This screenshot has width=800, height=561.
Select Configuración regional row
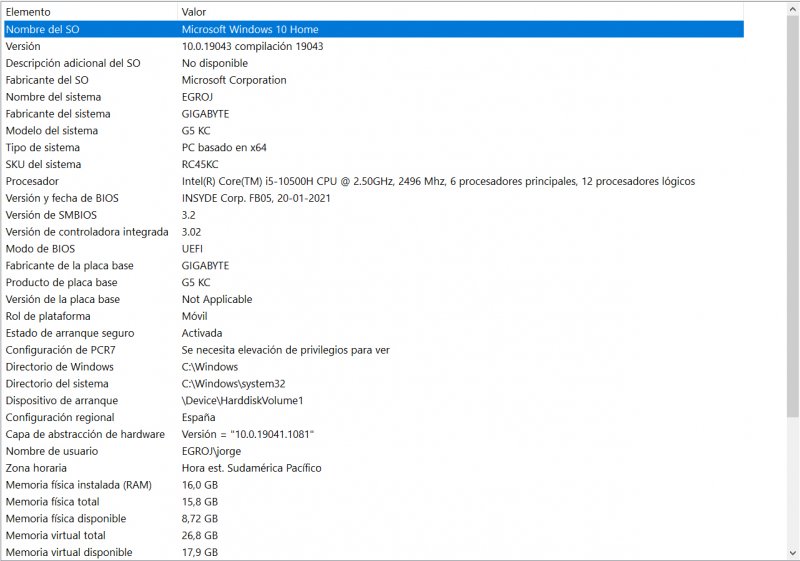click(x=373, y=417)
